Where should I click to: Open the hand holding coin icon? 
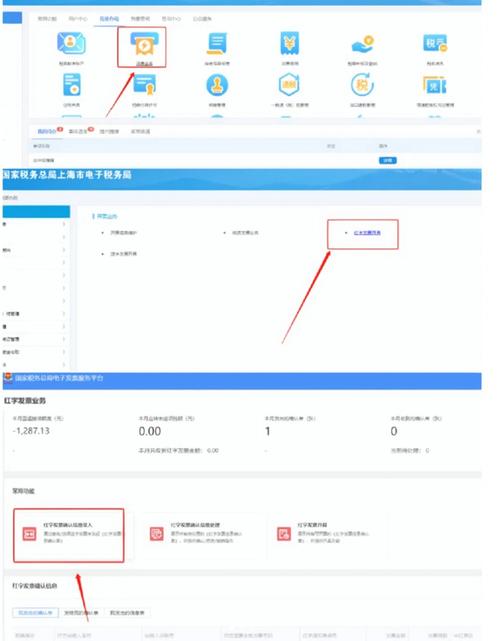coord(362,44)
